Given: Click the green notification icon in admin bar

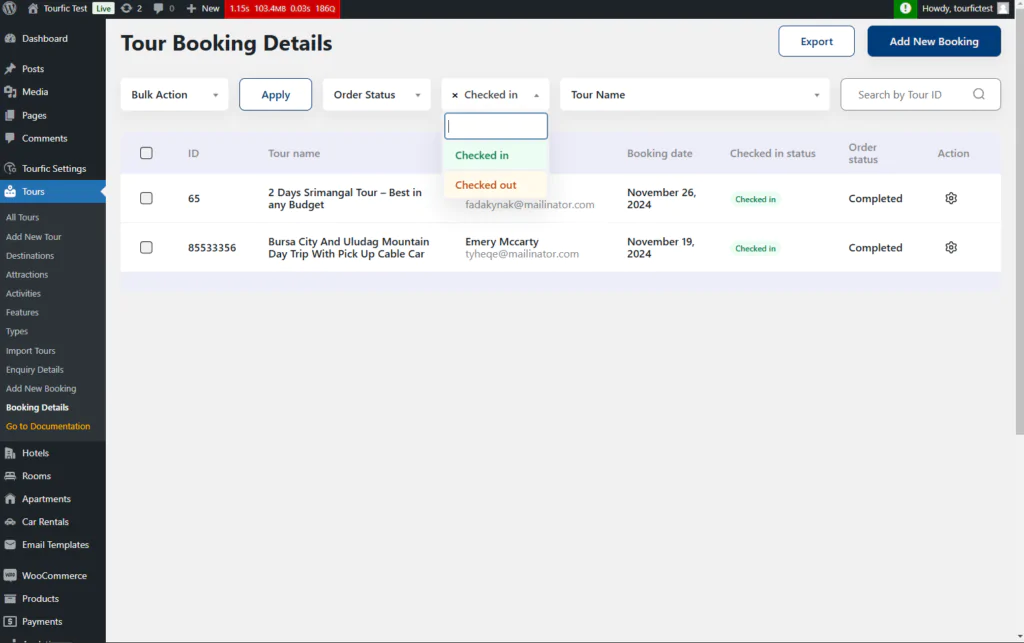Looking at the screenshot, I should 905,8.
